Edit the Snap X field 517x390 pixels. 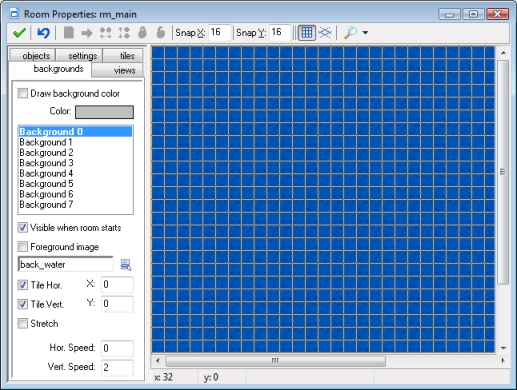point(219,32)
